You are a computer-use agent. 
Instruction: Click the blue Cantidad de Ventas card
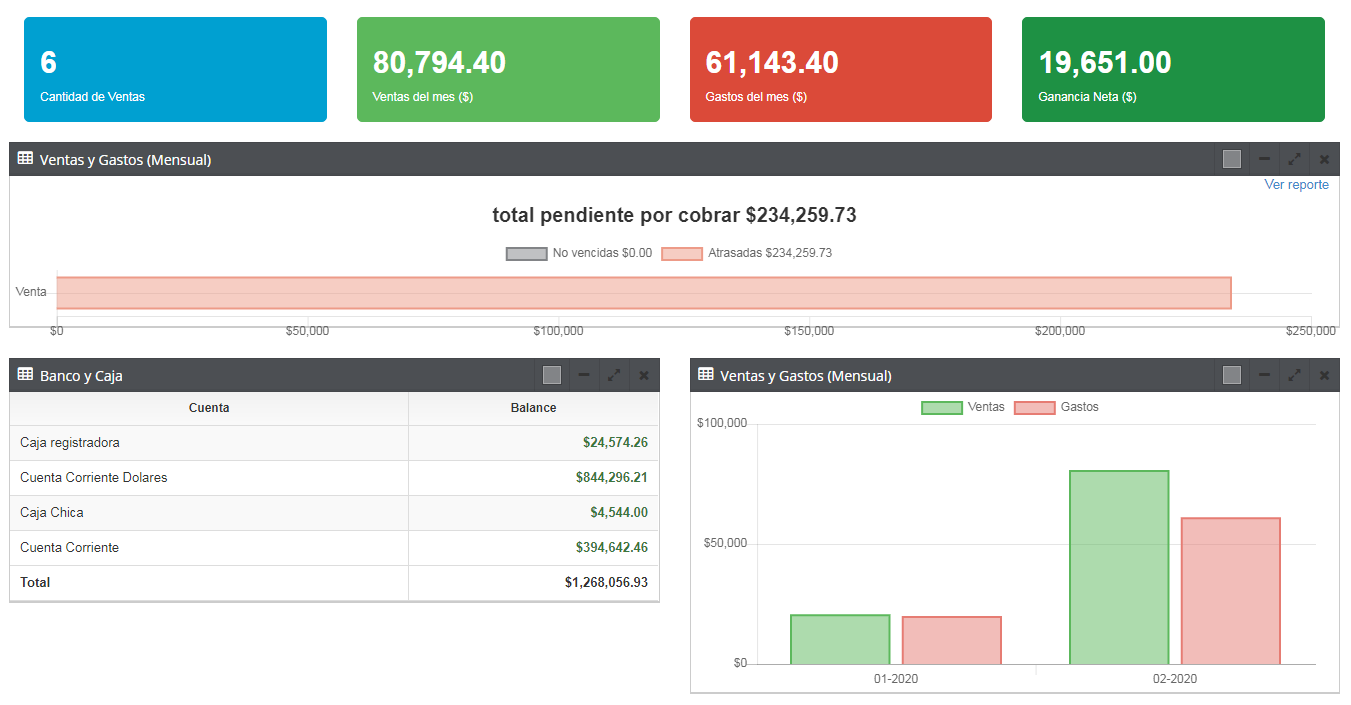pyautogui.click(x=175, y=68)
